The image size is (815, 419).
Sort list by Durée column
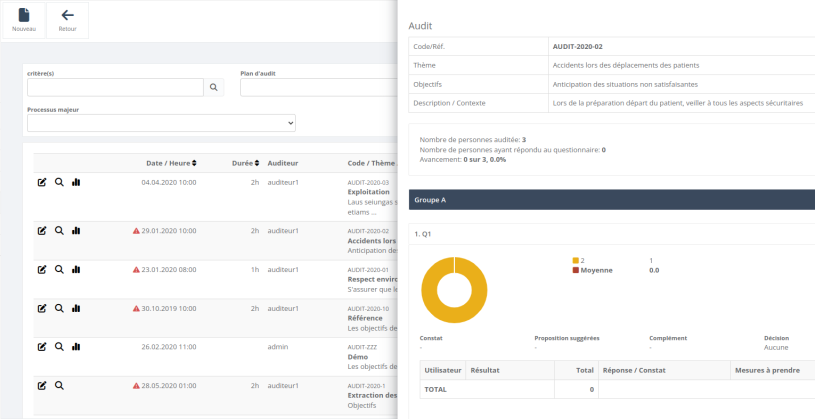tap(245, 163)
